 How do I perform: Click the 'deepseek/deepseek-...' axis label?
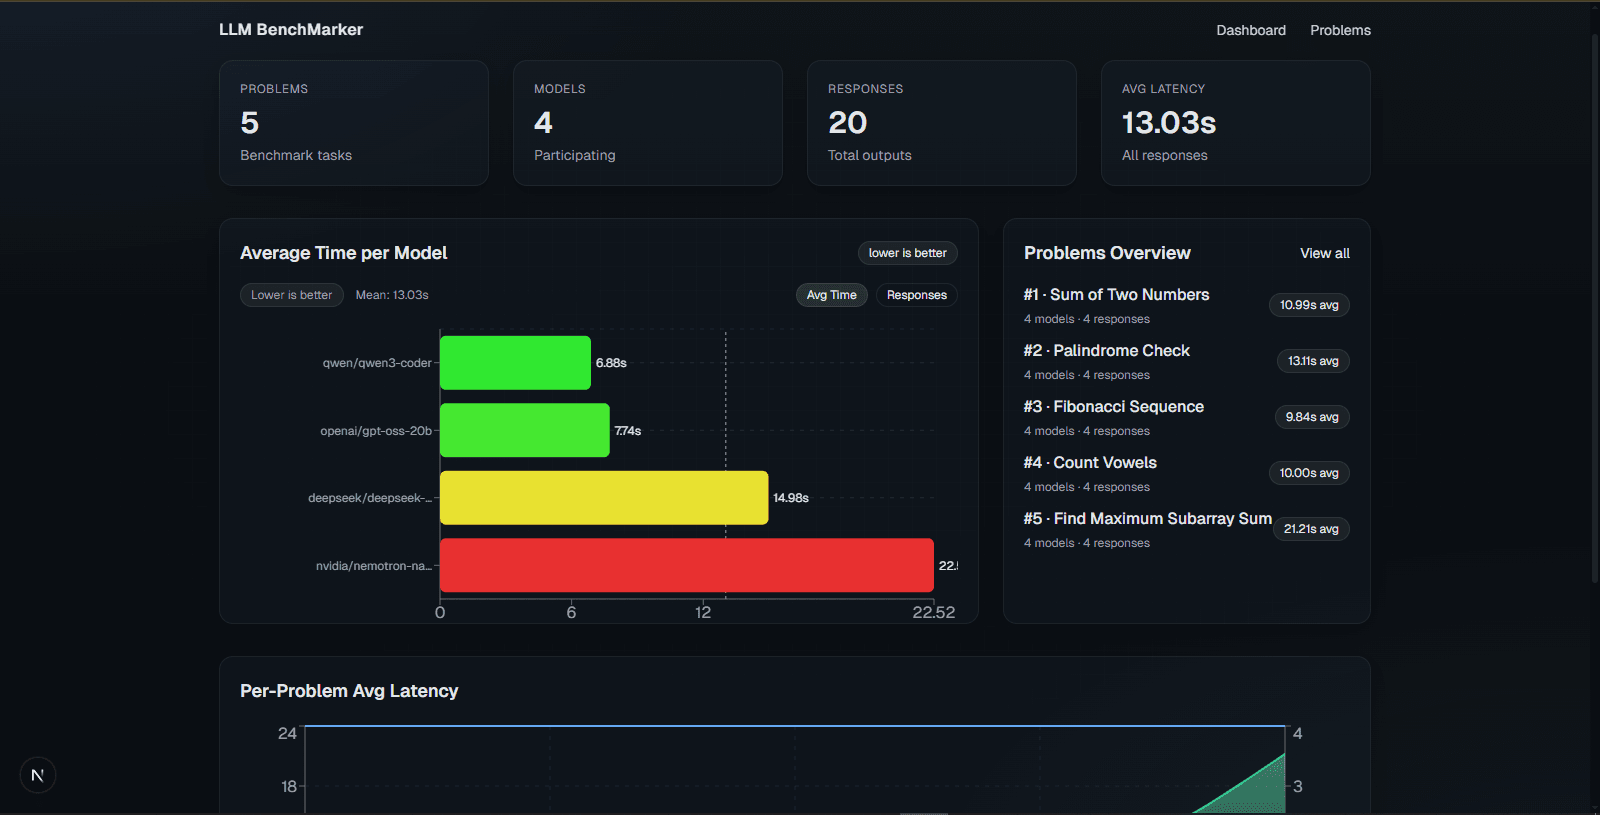tap(370, 498)
